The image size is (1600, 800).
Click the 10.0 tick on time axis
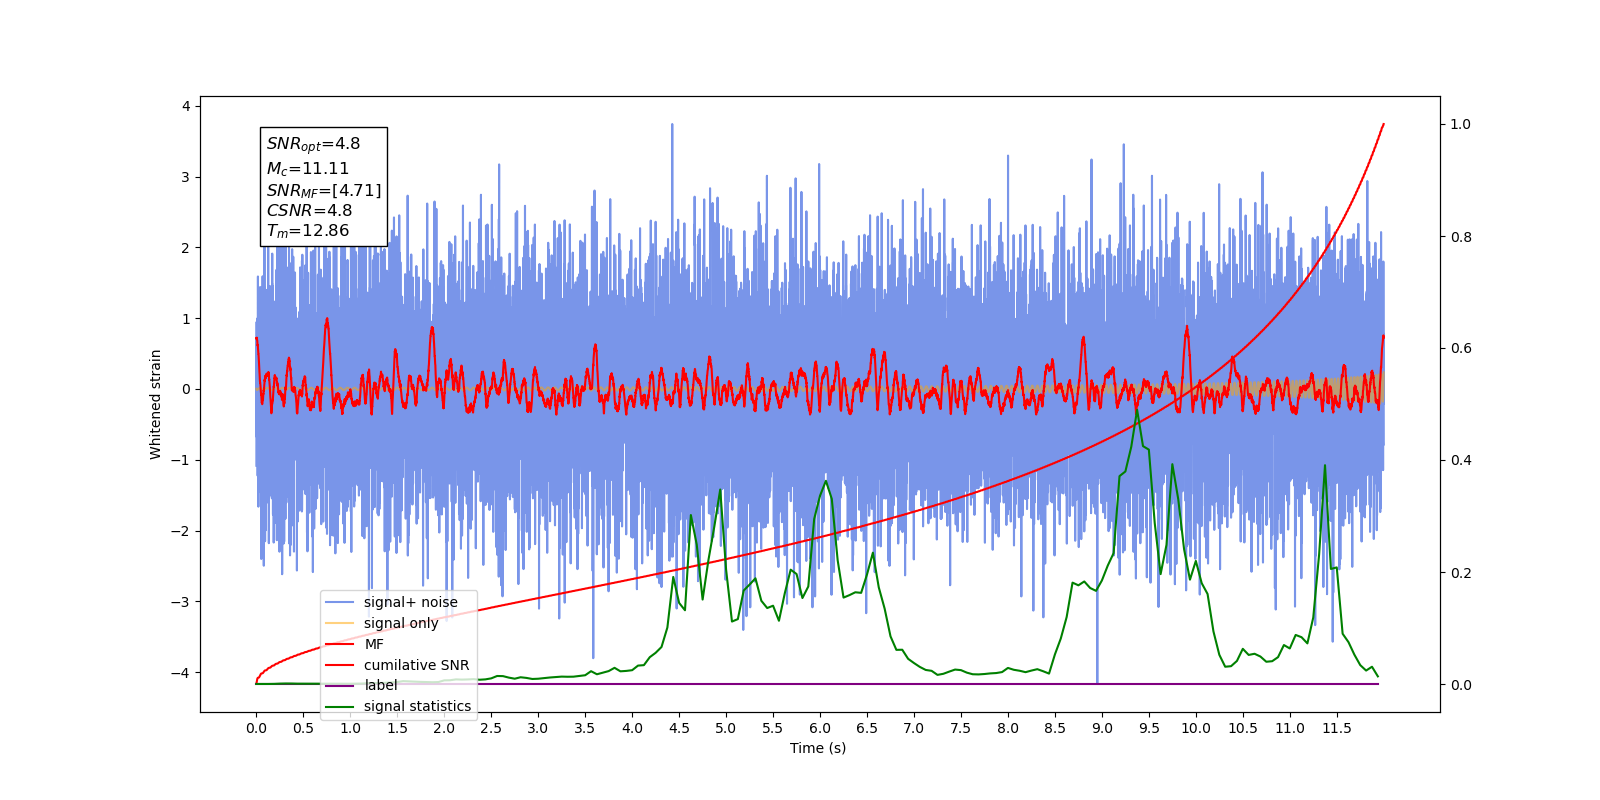coord(1196,728)
